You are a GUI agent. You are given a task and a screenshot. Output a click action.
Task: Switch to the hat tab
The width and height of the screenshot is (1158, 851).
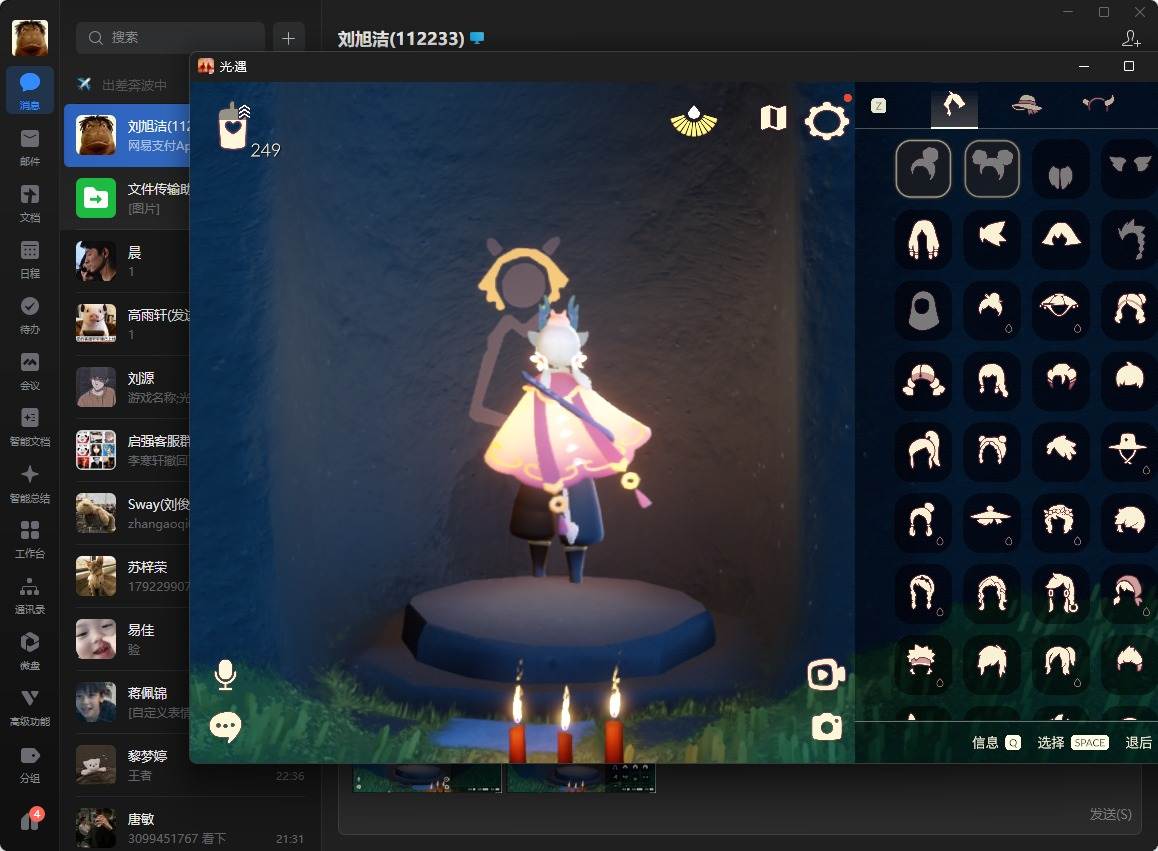[1027, 104]
